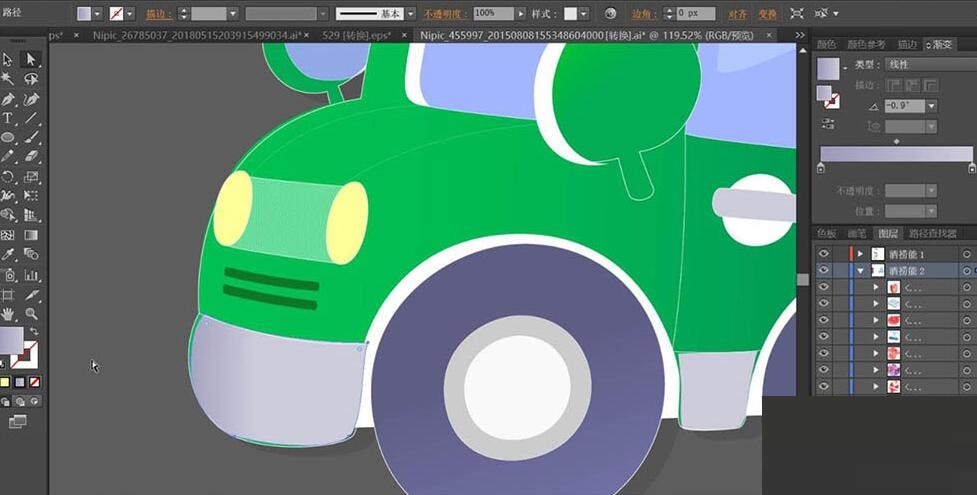
Task: Click the 变换 link in control bar
Action: pyautogui.click(x=767, y=14)
